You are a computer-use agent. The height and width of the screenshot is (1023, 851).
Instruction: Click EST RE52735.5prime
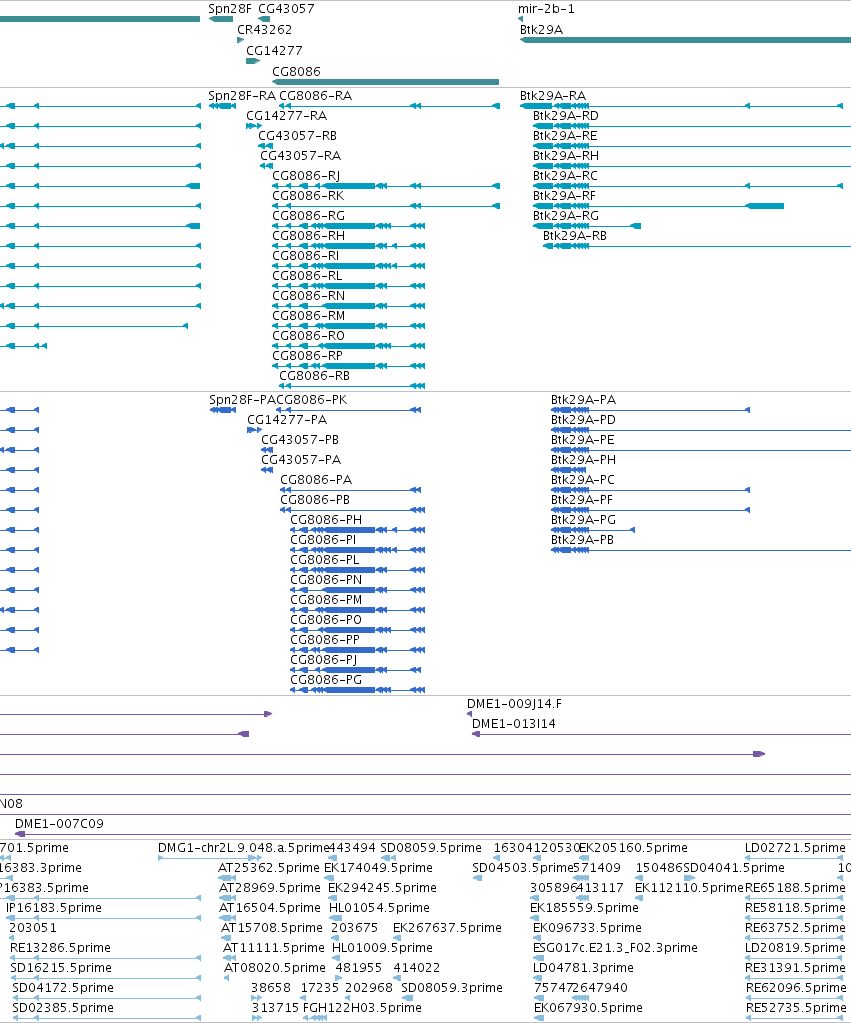coord(796,1007)
